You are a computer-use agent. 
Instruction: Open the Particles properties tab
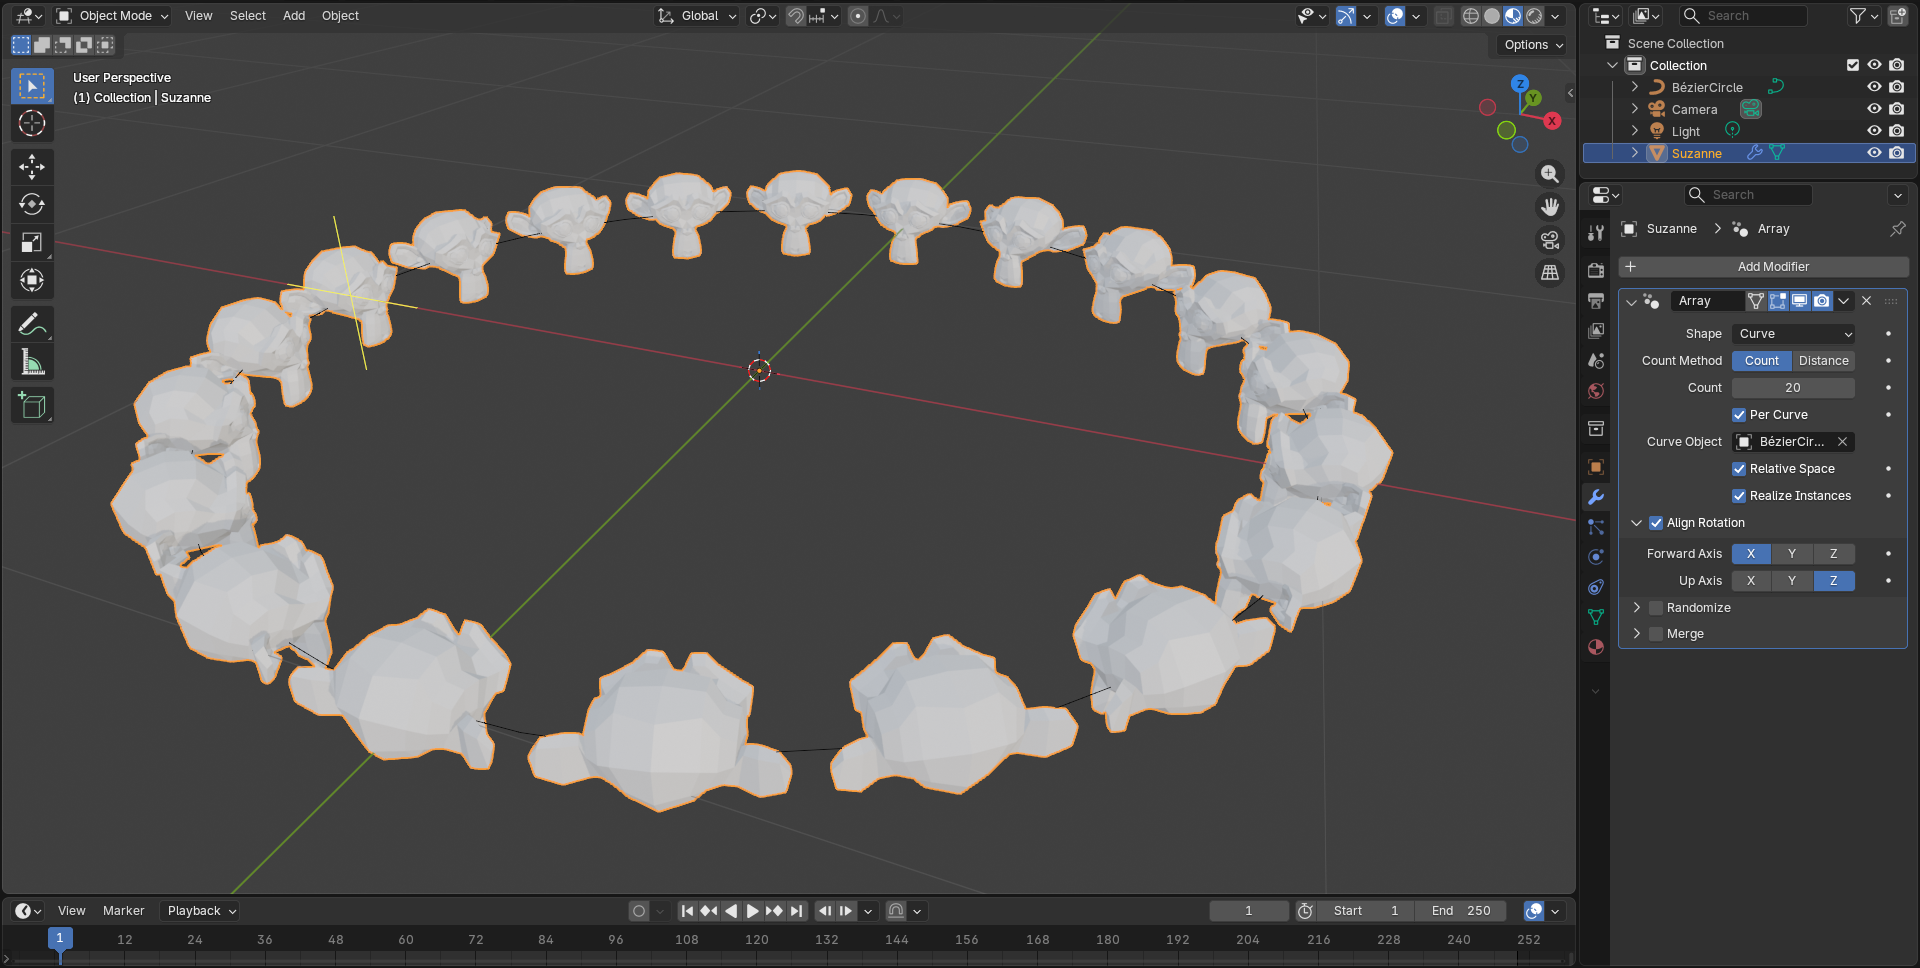1596,527
